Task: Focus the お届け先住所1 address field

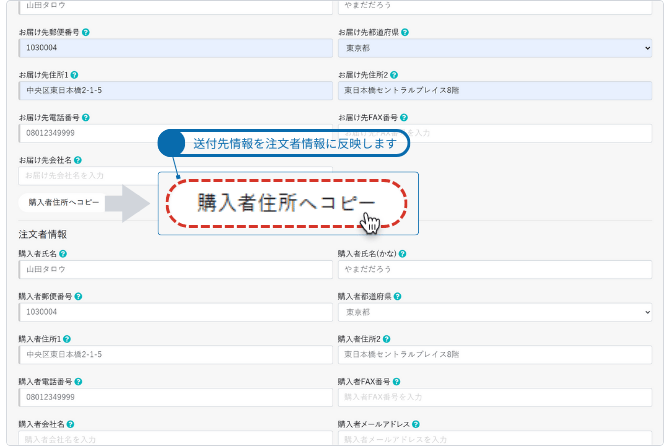Action: click(175, 90)
